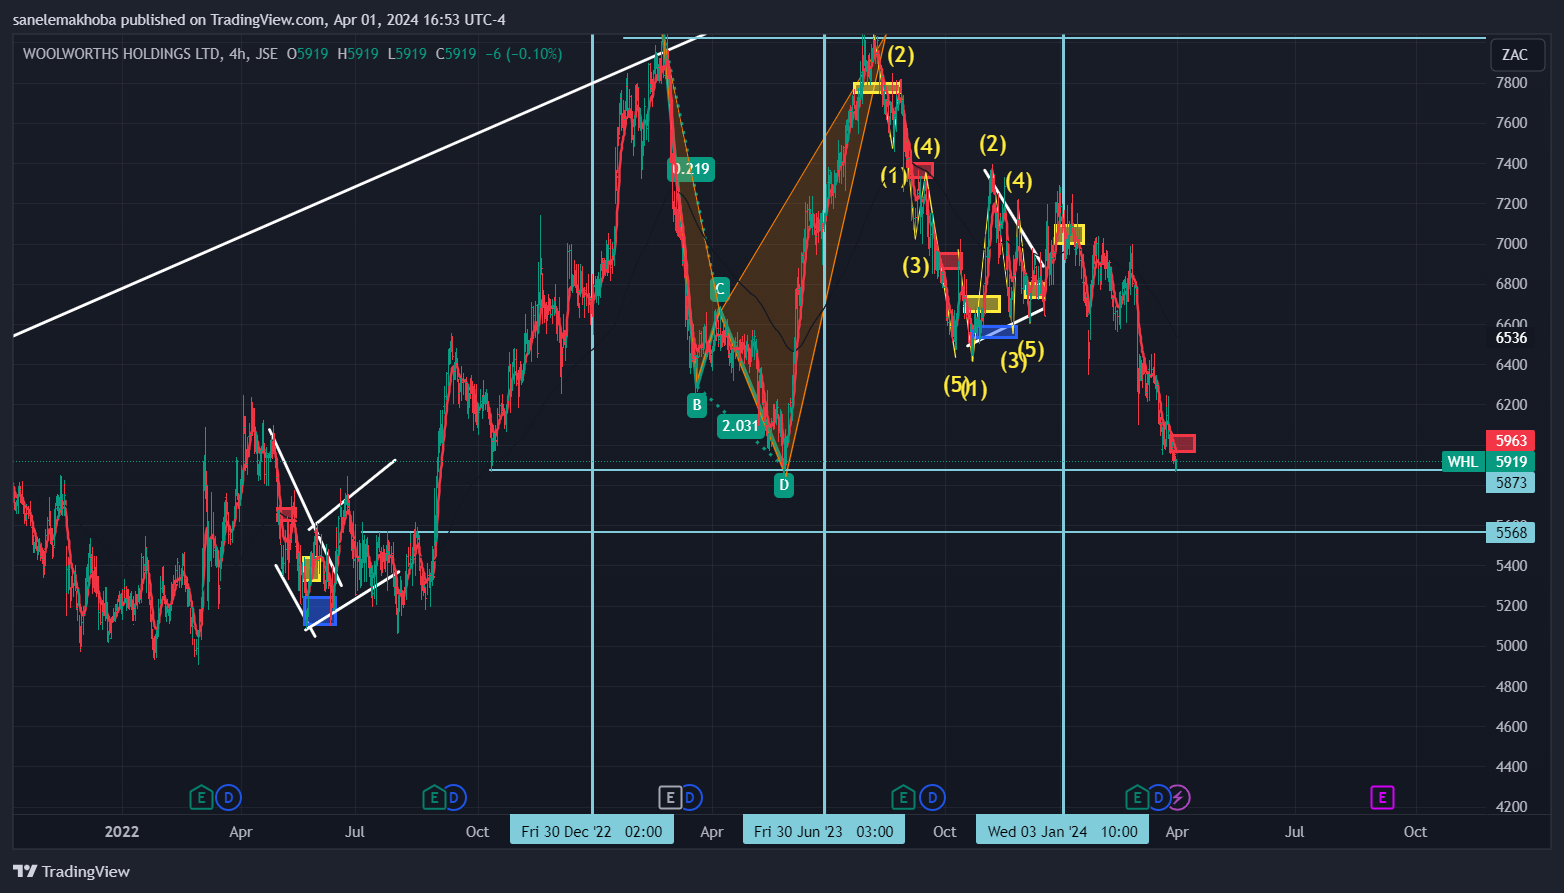The height and width of the screenshot is (893, 1564).
Task: Click the O5919 open value
Action: 307,54
